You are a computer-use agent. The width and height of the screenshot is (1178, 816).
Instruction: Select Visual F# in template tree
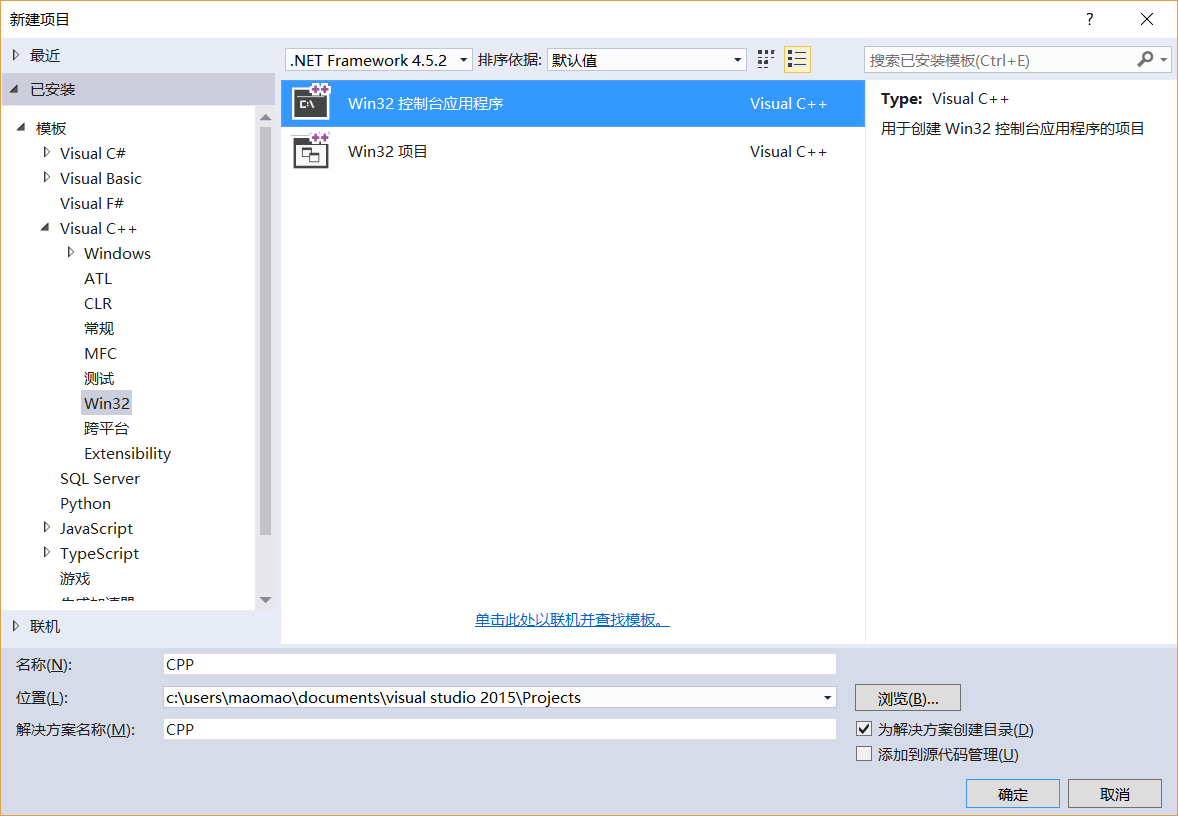click(x=92, y=204)
